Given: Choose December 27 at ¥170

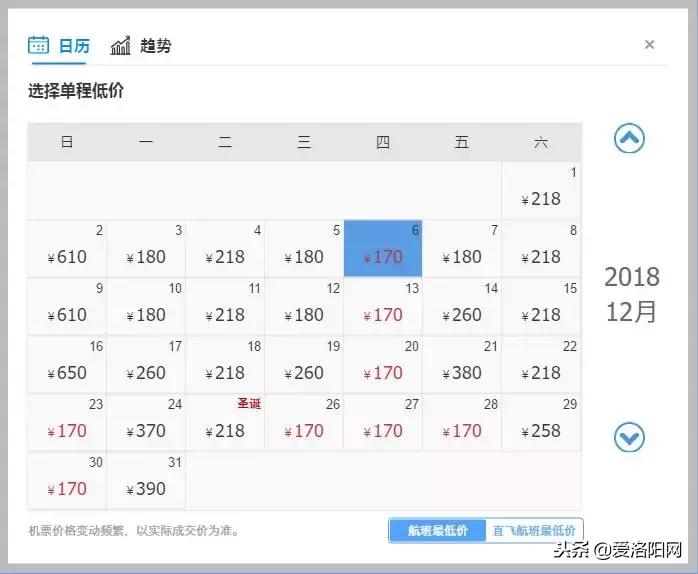Looking at the screenshot, I should (383, 422).
